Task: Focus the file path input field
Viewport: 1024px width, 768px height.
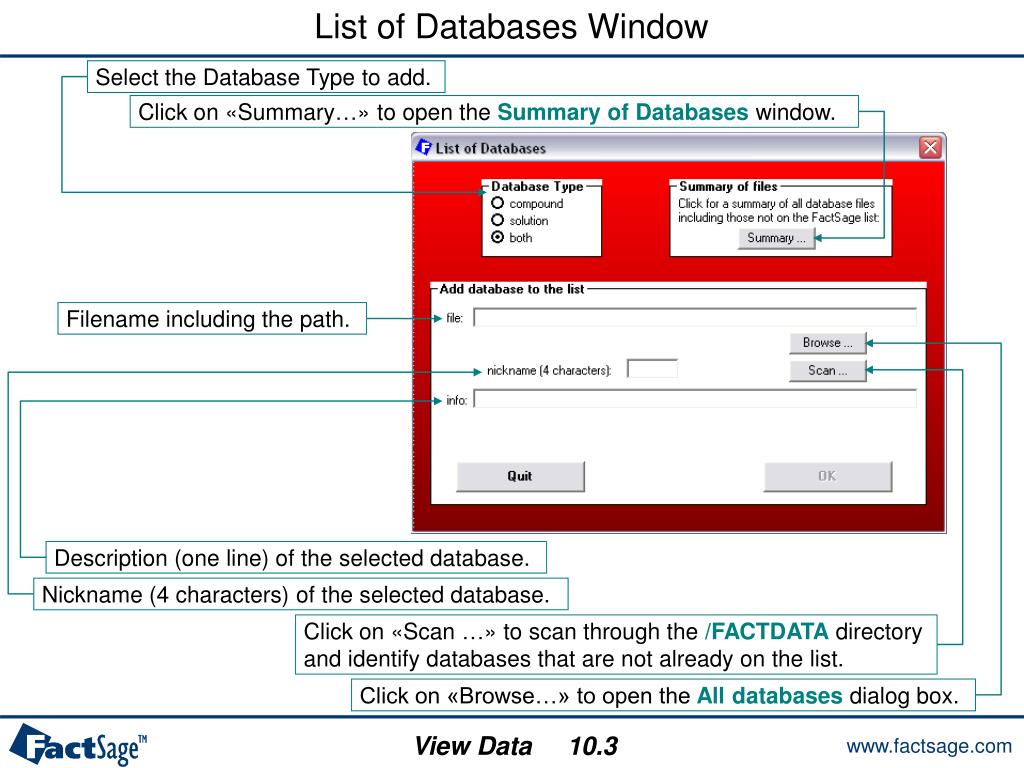Action: click(x=695, y=317)
